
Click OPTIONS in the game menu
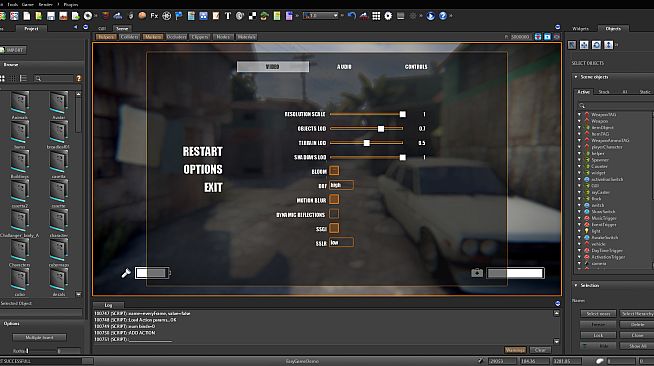click(x=203, y=169)
